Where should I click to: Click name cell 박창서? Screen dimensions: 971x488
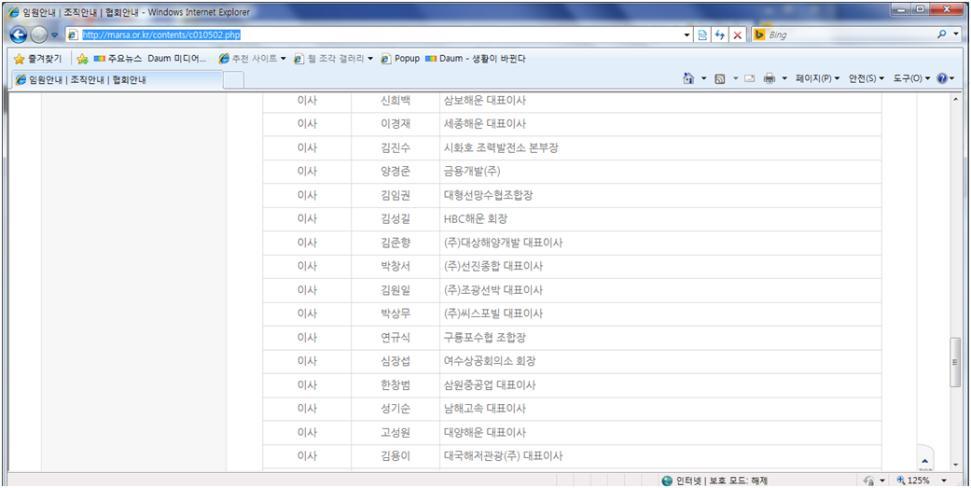click(x=395, y=266)
